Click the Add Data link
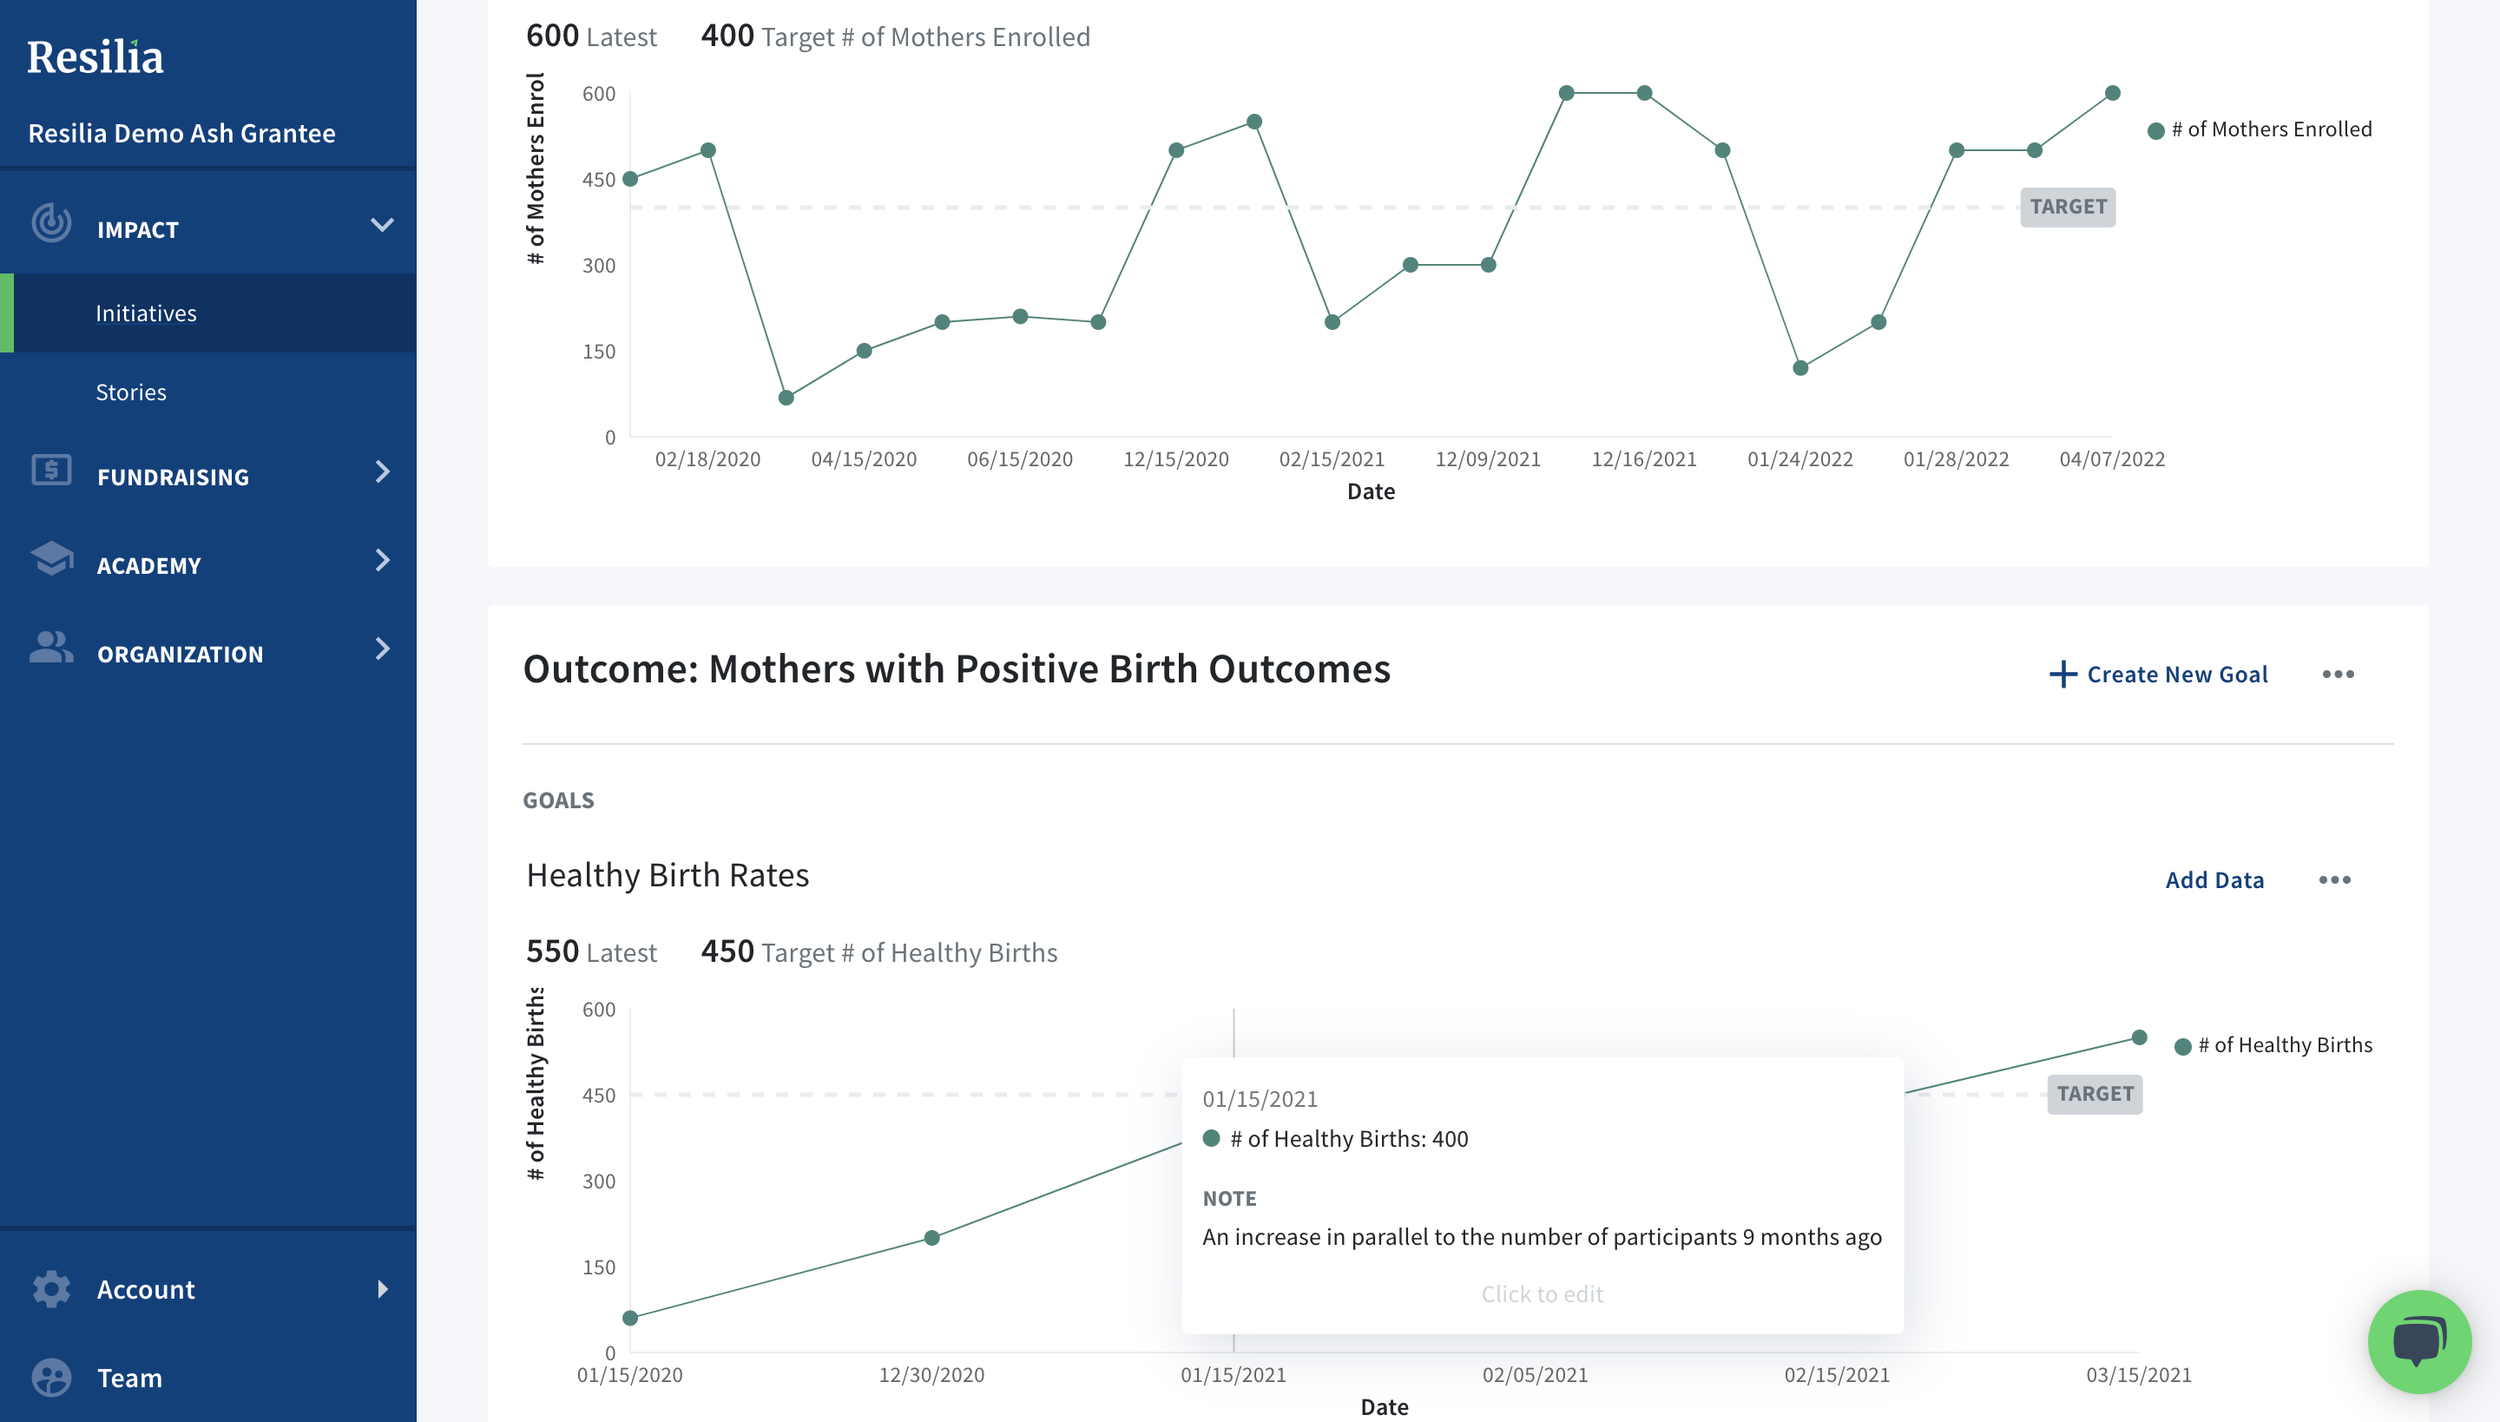Image resolution: width=2500 pixels, height=1422 pixels. [x=2214, y=880]
